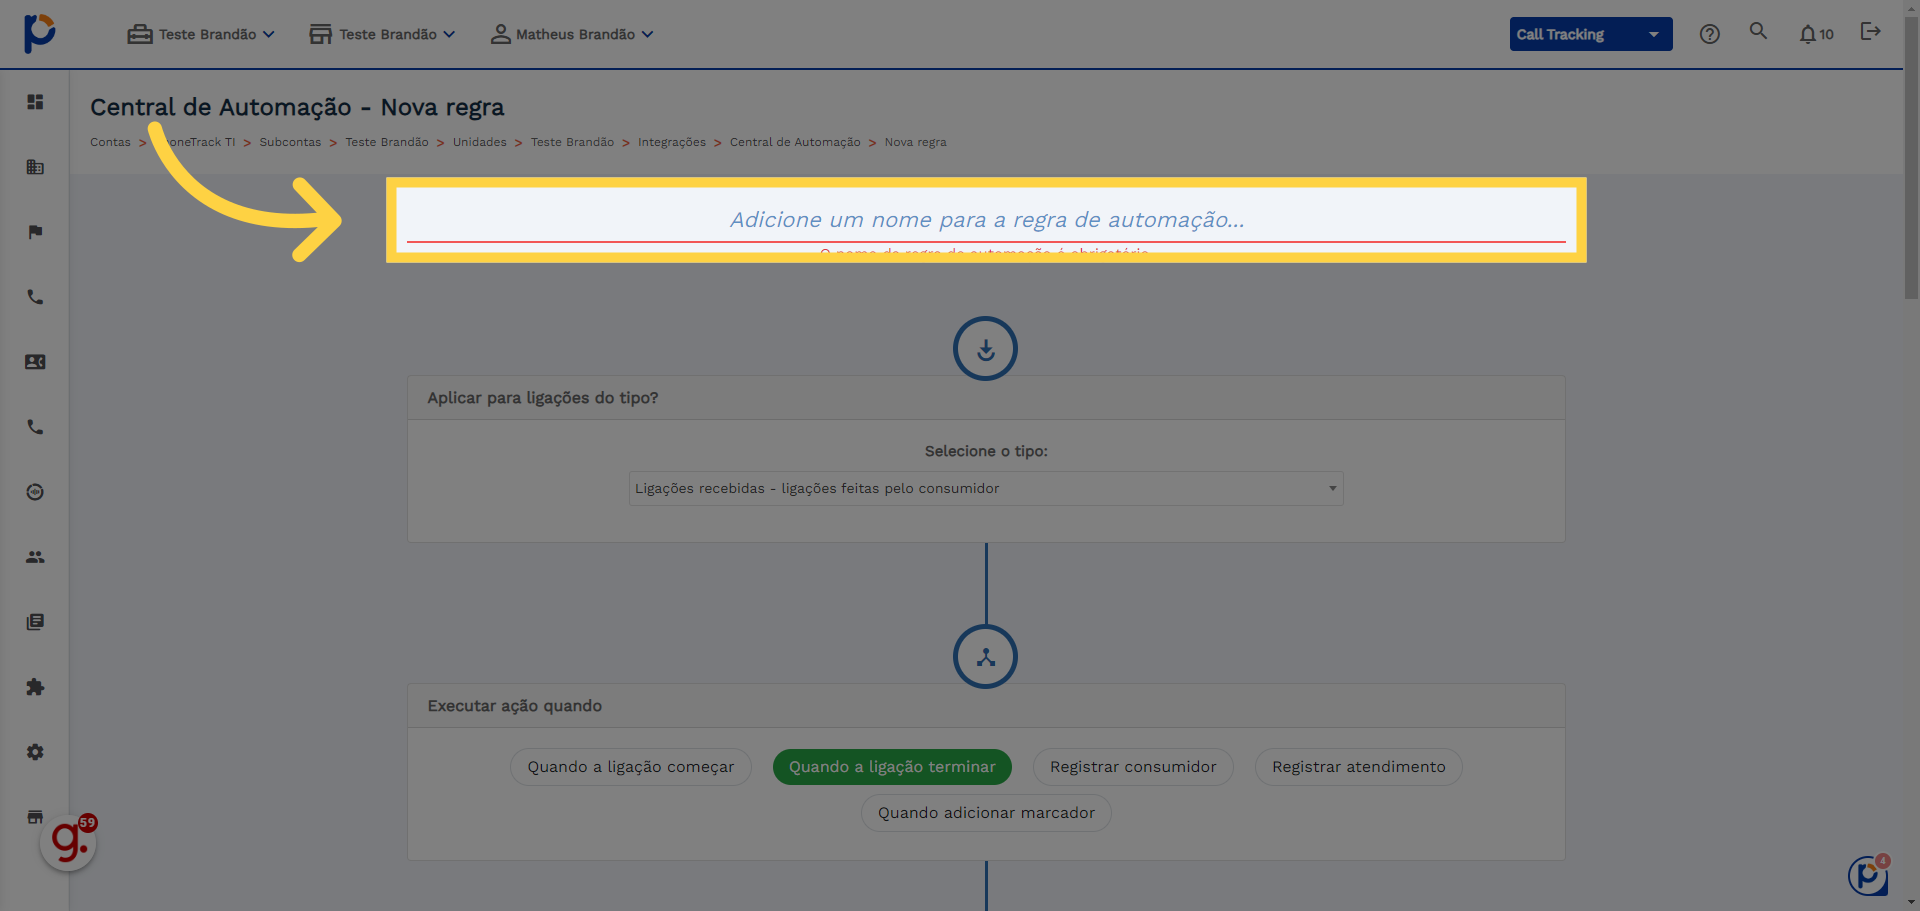
Task: Select Registrar atendimento trigger
Action: tap(1359, 767)
